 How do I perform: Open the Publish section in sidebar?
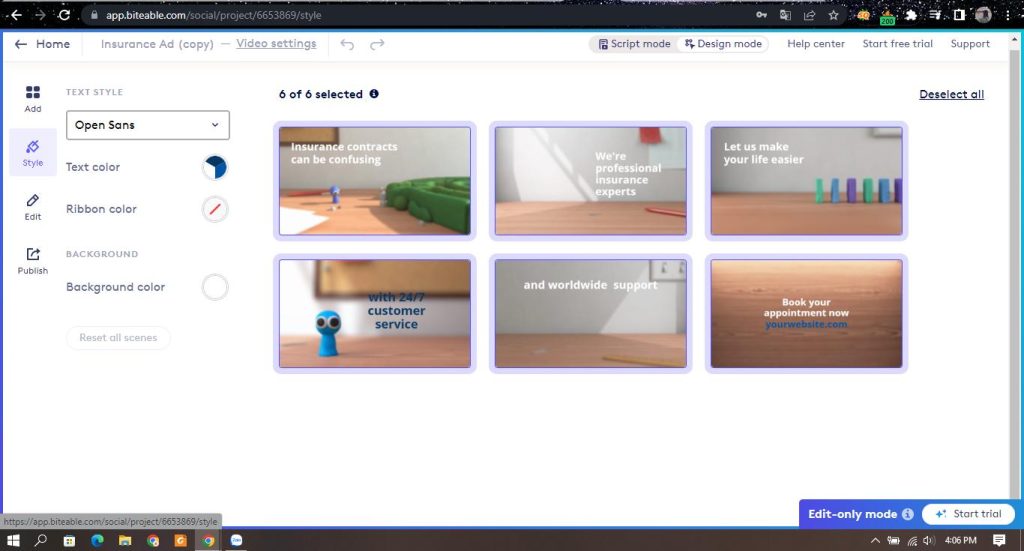(x=33, y=261)
